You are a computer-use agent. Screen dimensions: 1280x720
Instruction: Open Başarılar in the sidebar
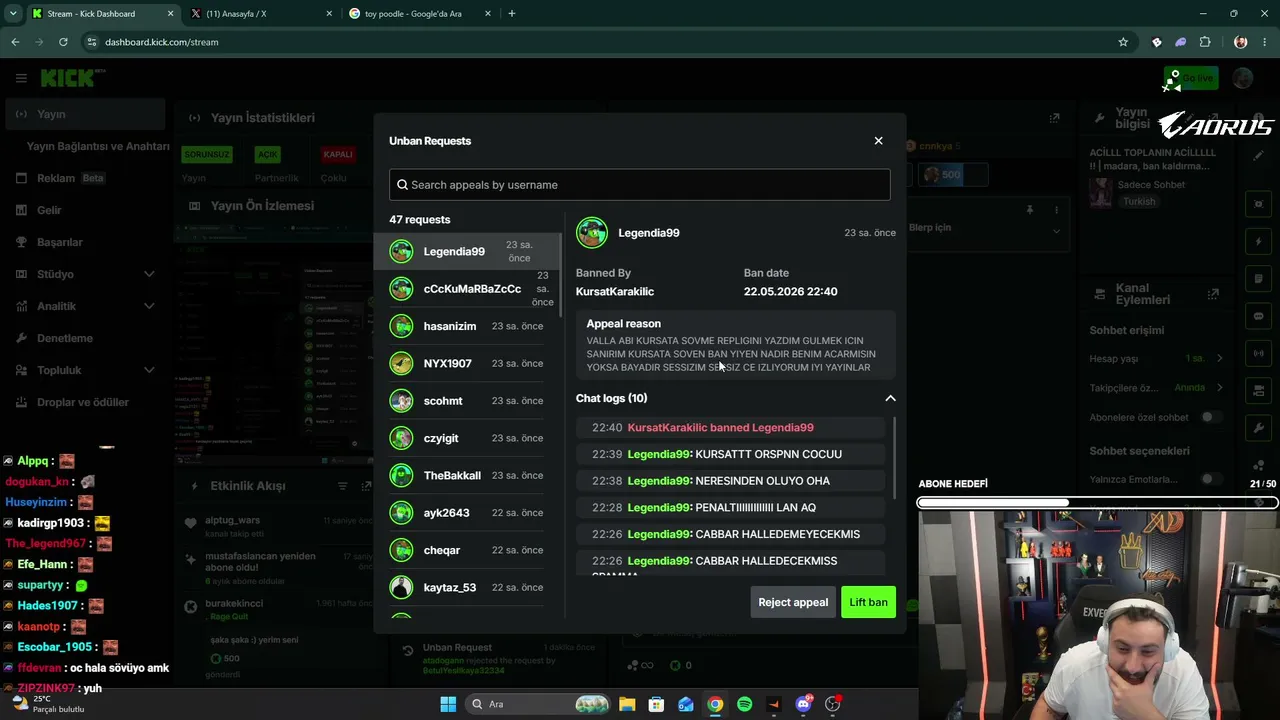pyautogui.click(x=85, y=242)
